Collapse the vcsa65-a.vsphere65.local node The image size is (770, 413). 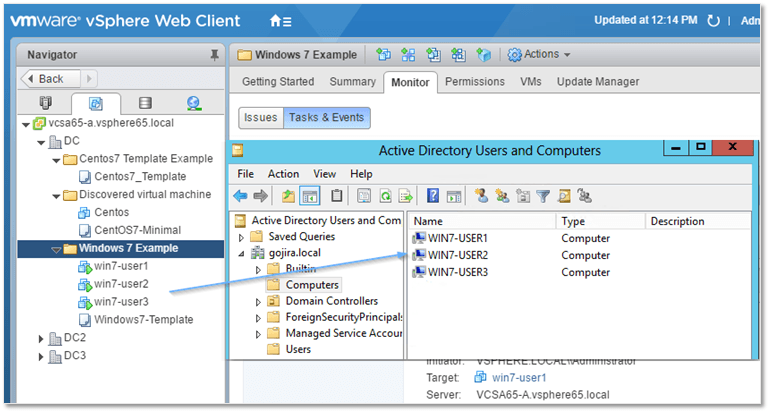pyautogui.click(x=26, y=125)
